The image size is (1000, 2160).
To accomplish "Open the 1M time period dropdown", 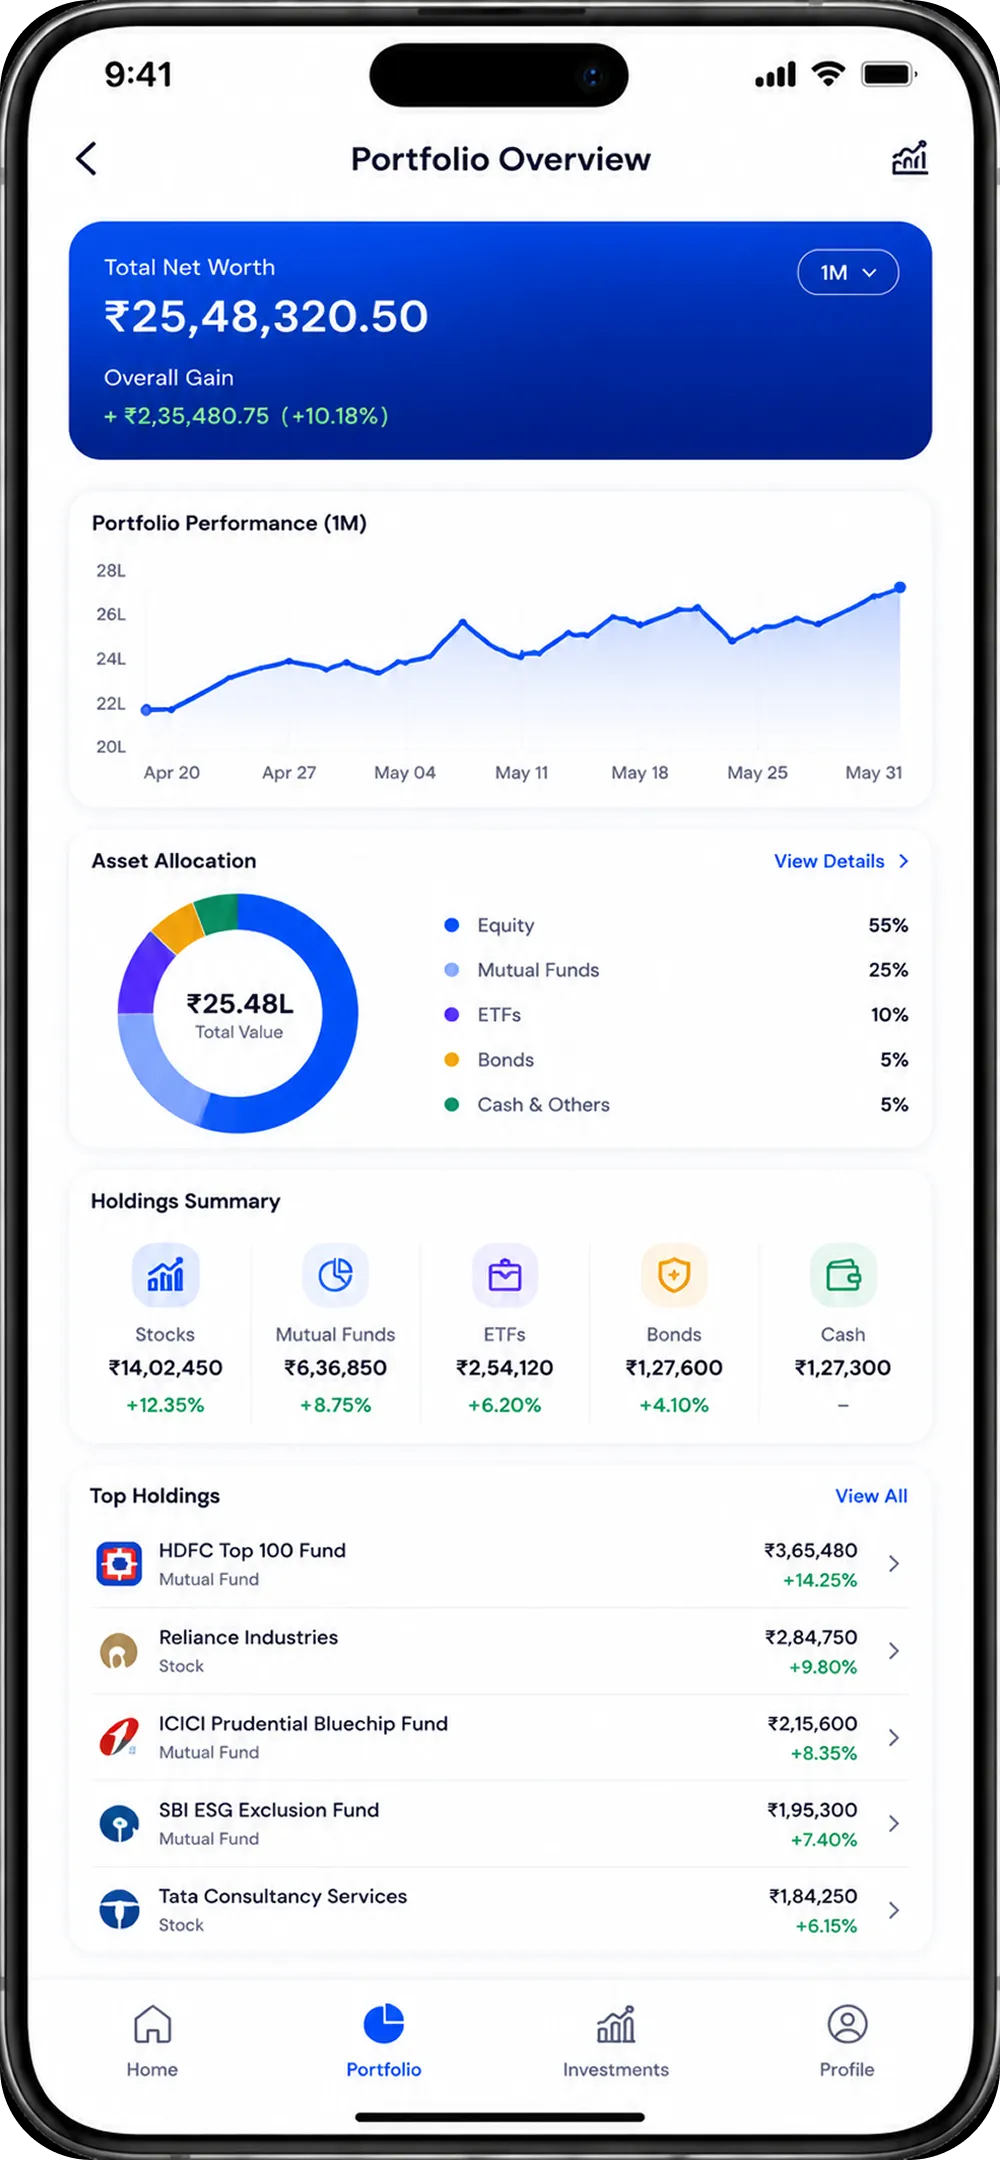I will click(848, 272).
